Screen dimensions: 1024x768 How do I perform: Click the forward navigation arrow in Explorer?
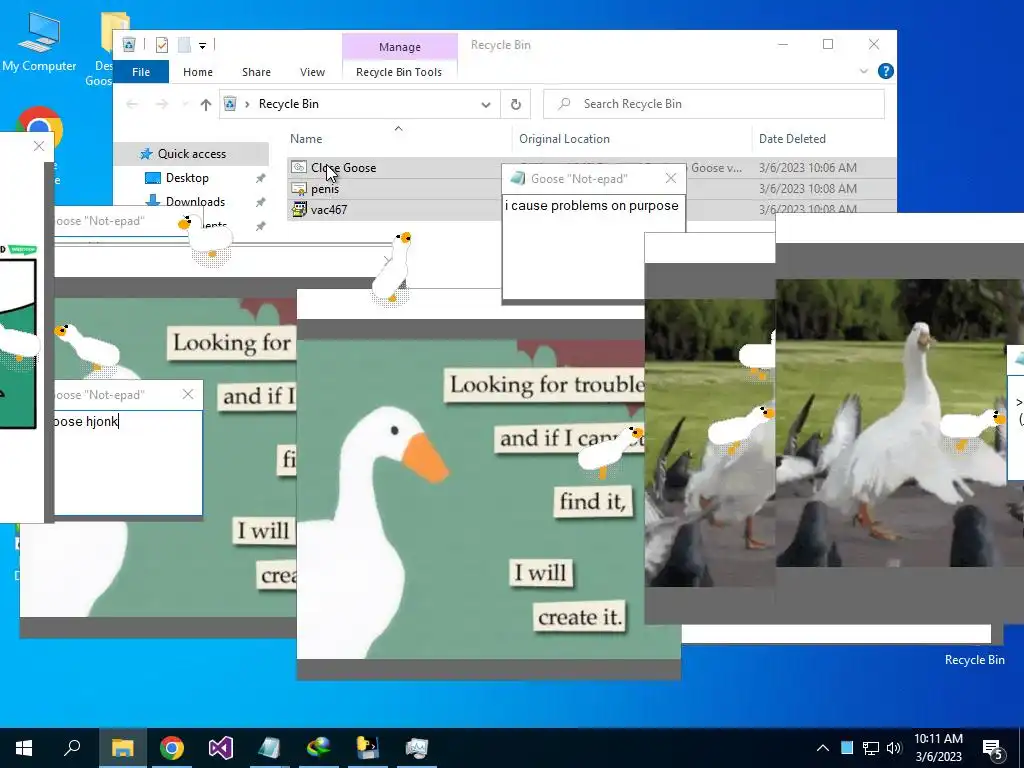pyautogui.click(x=162, y=104)
